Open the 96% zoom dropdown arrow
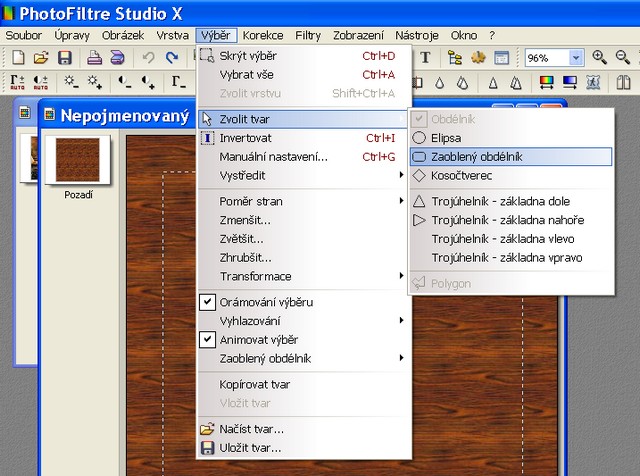The image size is (640, 476). click(576, 58)
